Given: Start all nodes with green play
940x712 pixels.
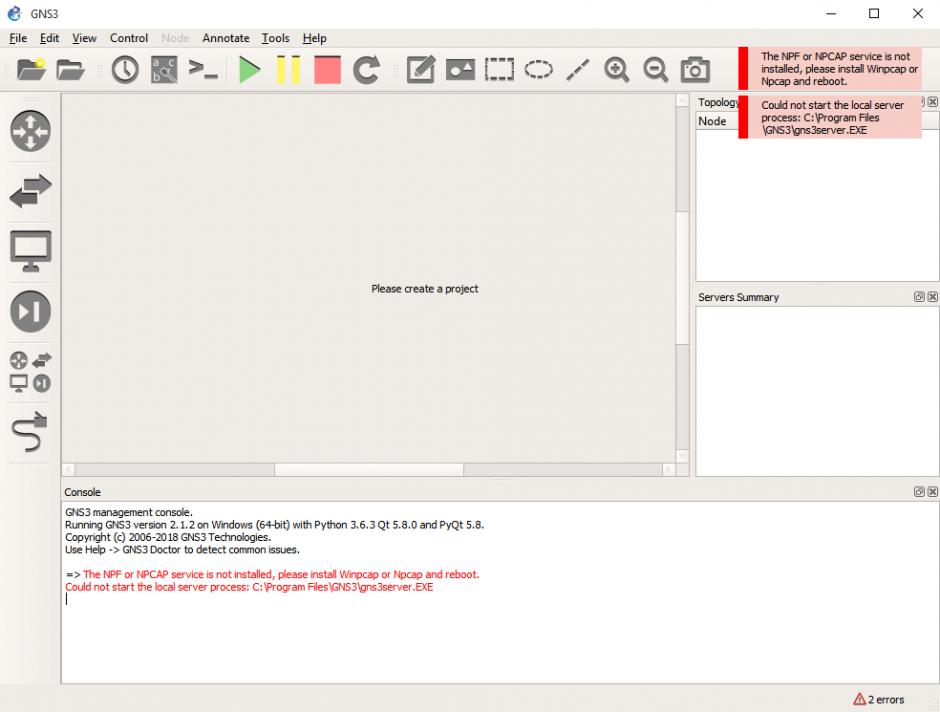Looking at the screenshot, I should [x=249, y=70].
